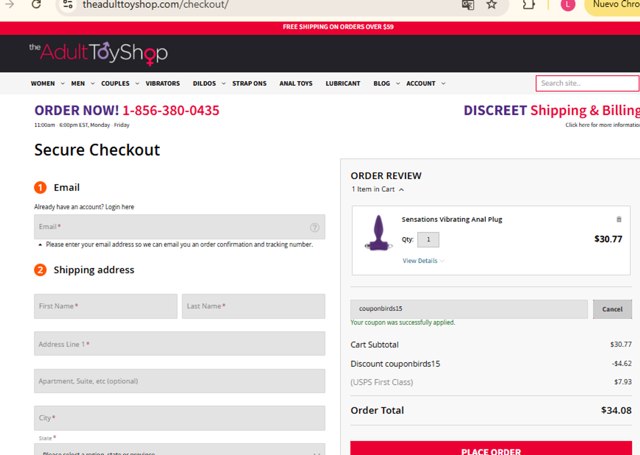The width and height of the screenshot is (640, 455).
Task: Expand MEN dropdown chevron
Action: point(93,83)
